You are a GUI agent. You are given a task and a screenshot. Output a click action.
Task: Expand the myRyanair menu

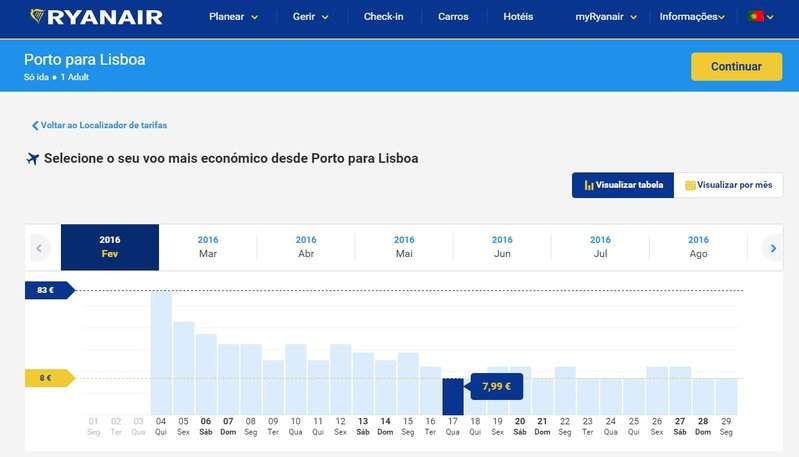[x=606, y=17]
